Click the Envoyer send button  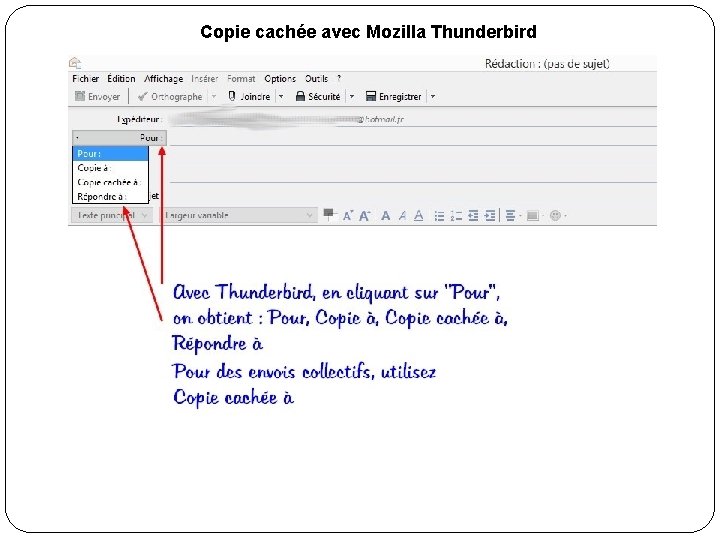pyautogui.click(x=97, y=96)
